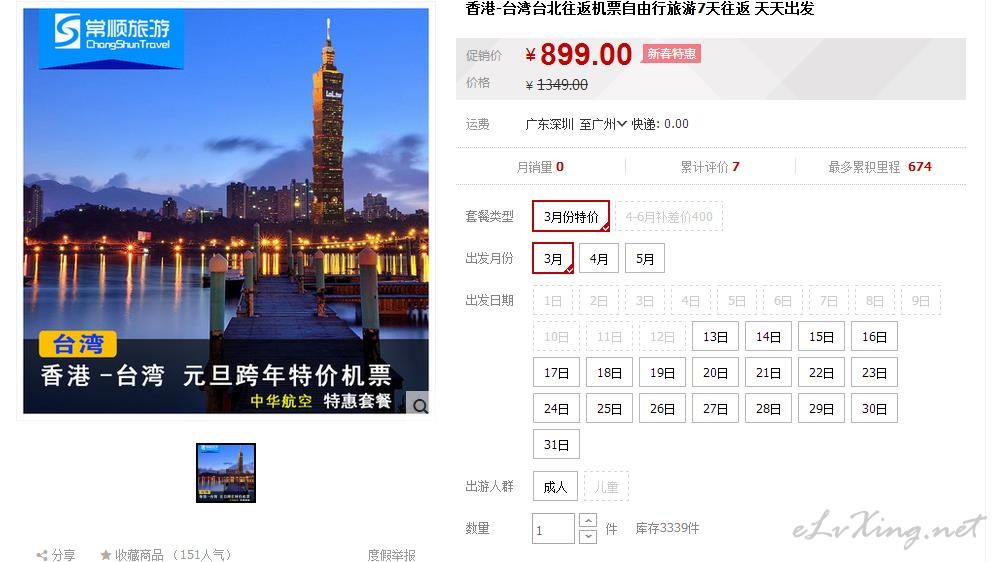Select 成人 as traveler type
Screen dimensions: 997x562
click(x=555, y=487)
